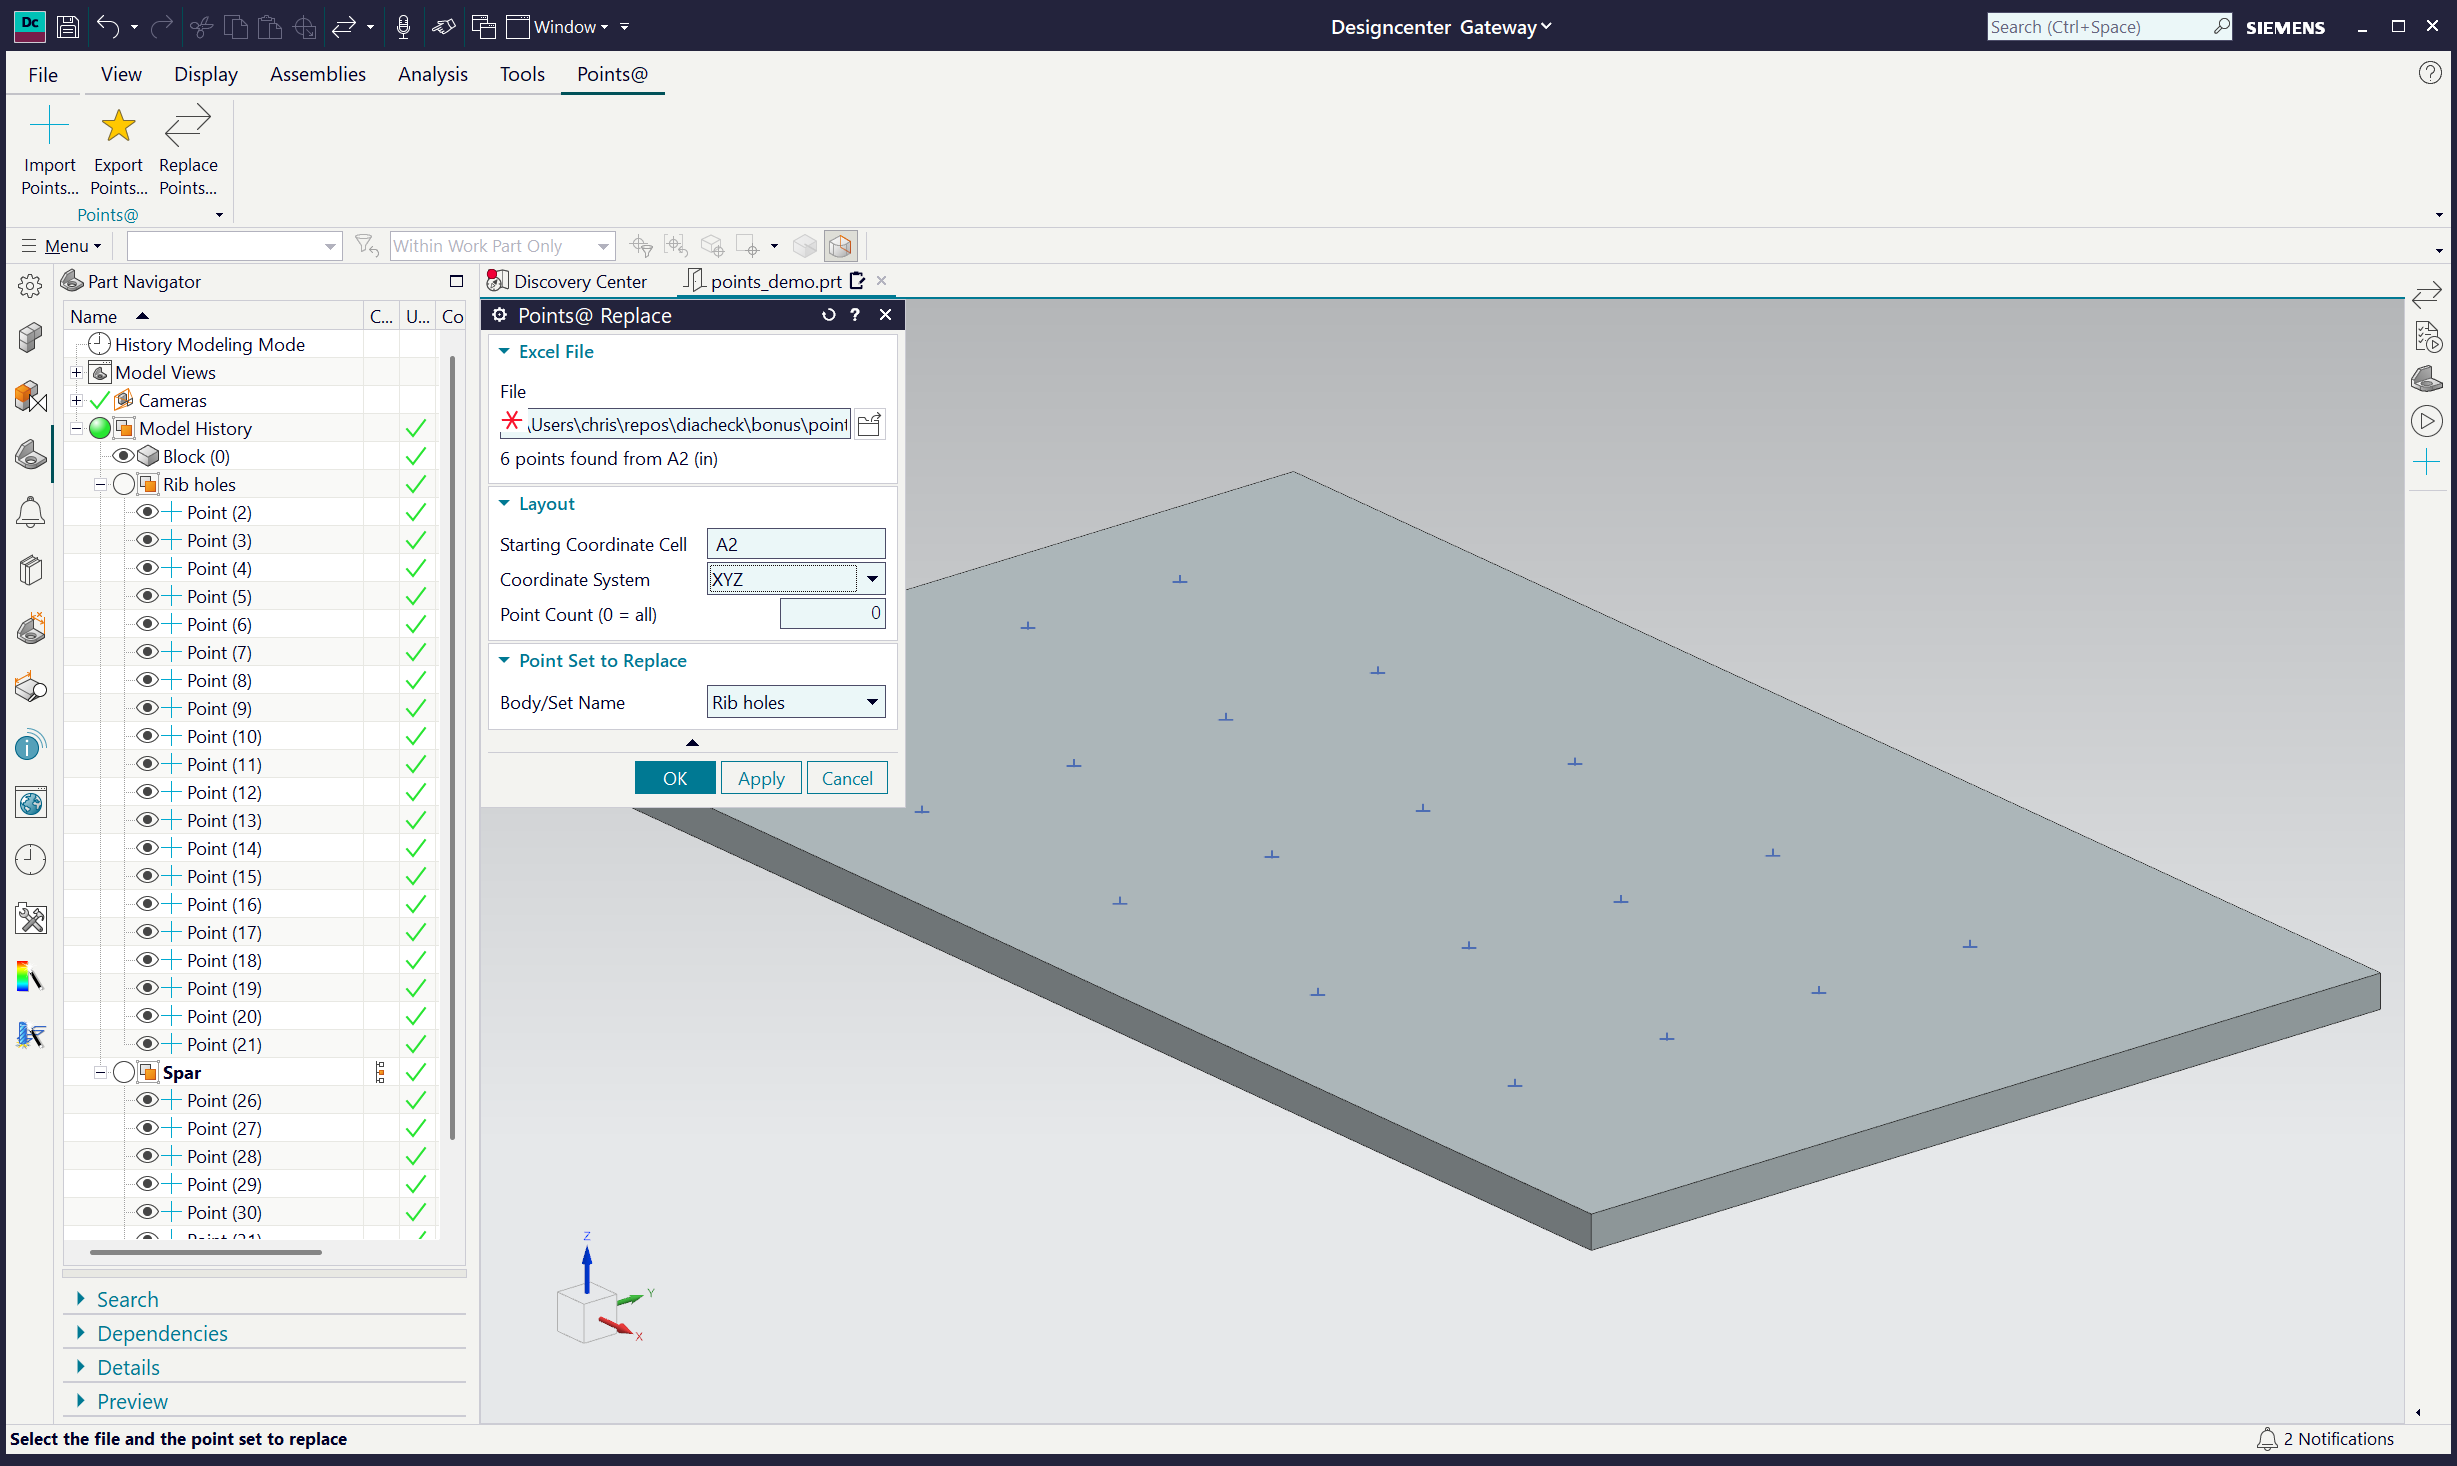
Task: Toggle visibility eye of Point (2)
Action: pyautogui.click(x=147, y=512)
